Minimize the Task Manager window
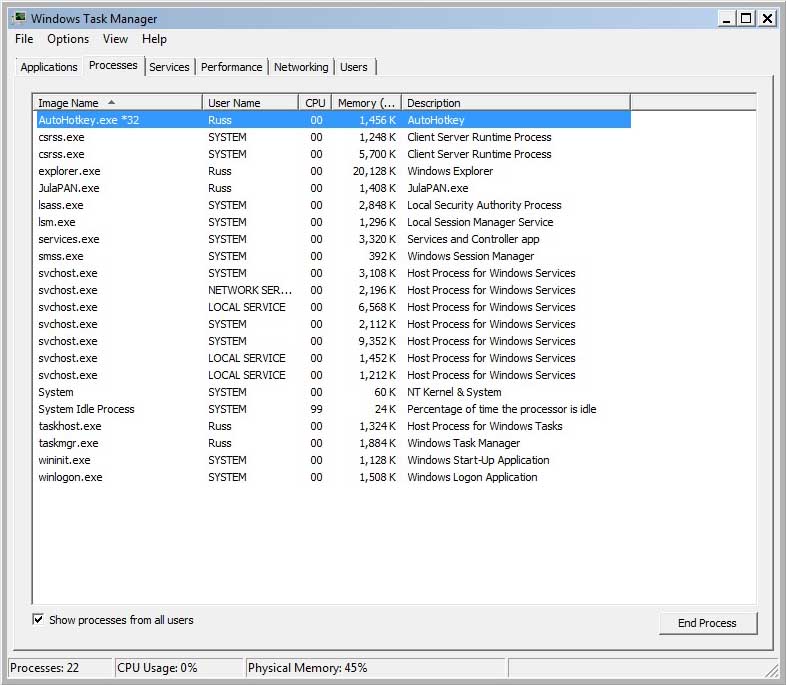Image resolution: width=786 pixels, height=685 pixels. click(x=726, y=19)
